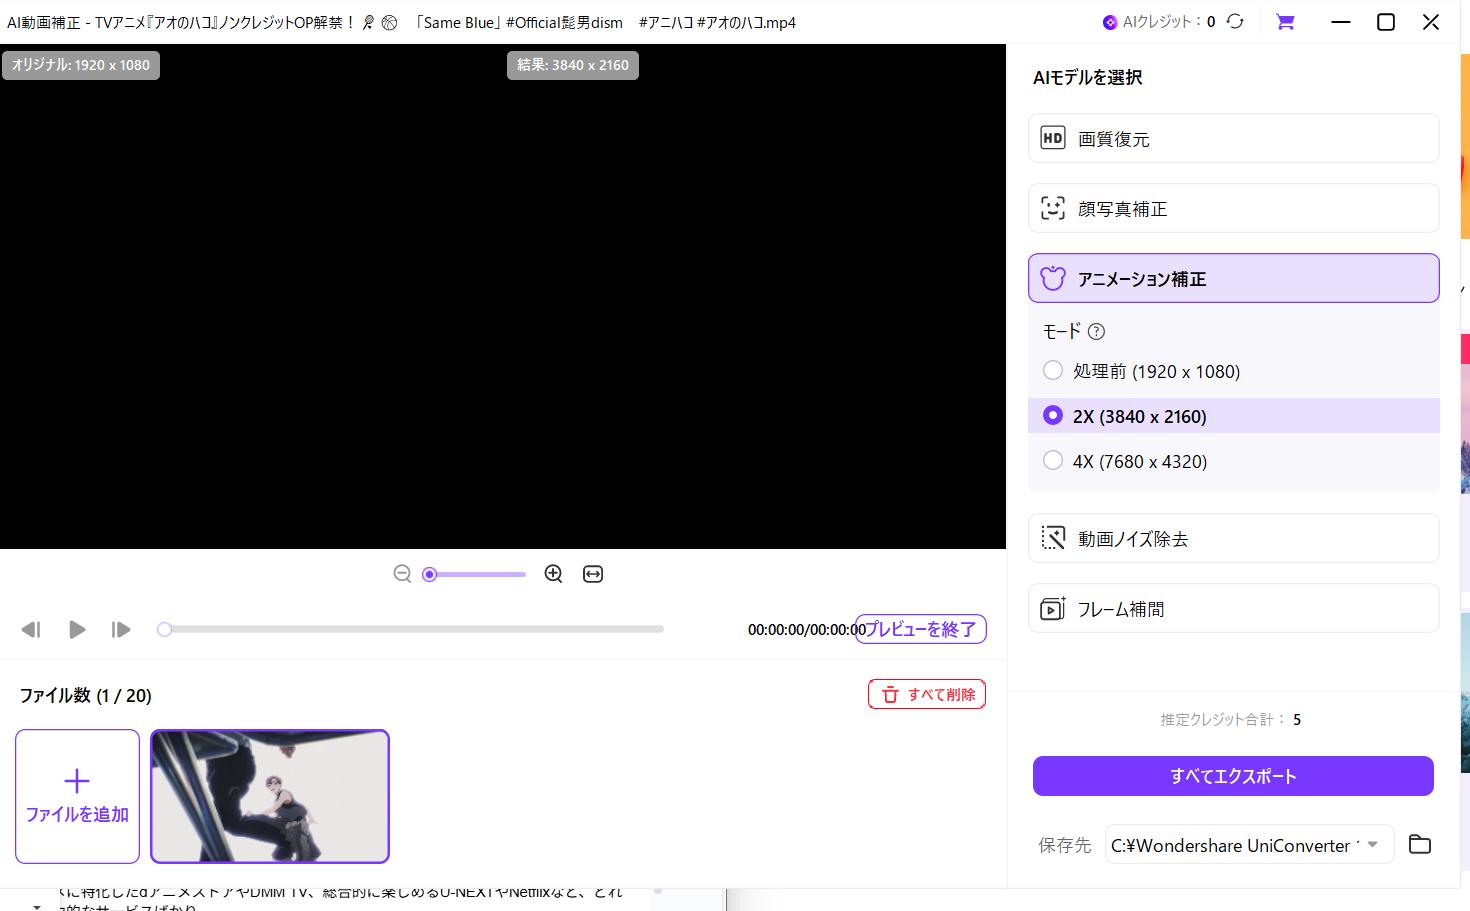This screenshot has height=911, width=1470.
Task: Click the noise removal icon beside 動画ノイズ除去
Action: point(1053,538)
